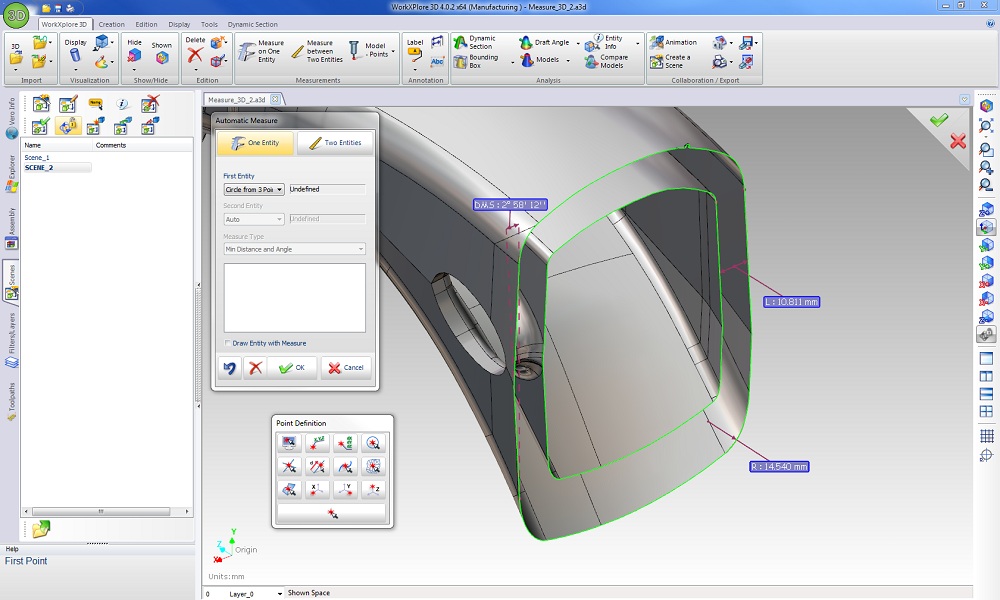The image size is (1000, 600).
Task: Switch to Two Entities mode
Action: click(335, 144)
